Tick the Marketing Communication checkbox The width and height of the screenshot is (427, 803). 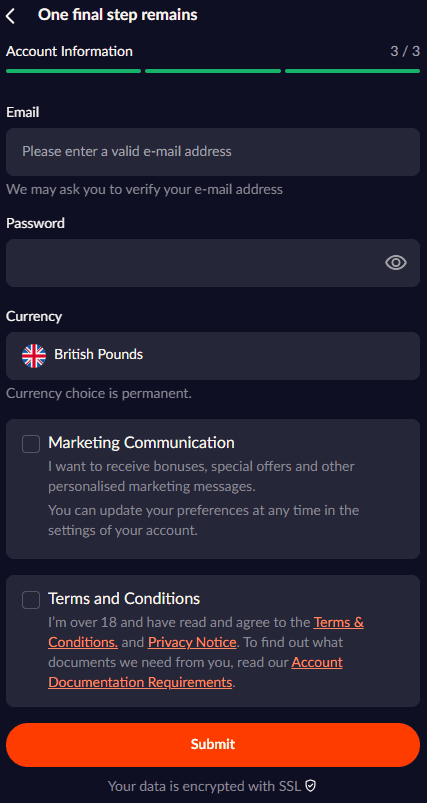31,444
